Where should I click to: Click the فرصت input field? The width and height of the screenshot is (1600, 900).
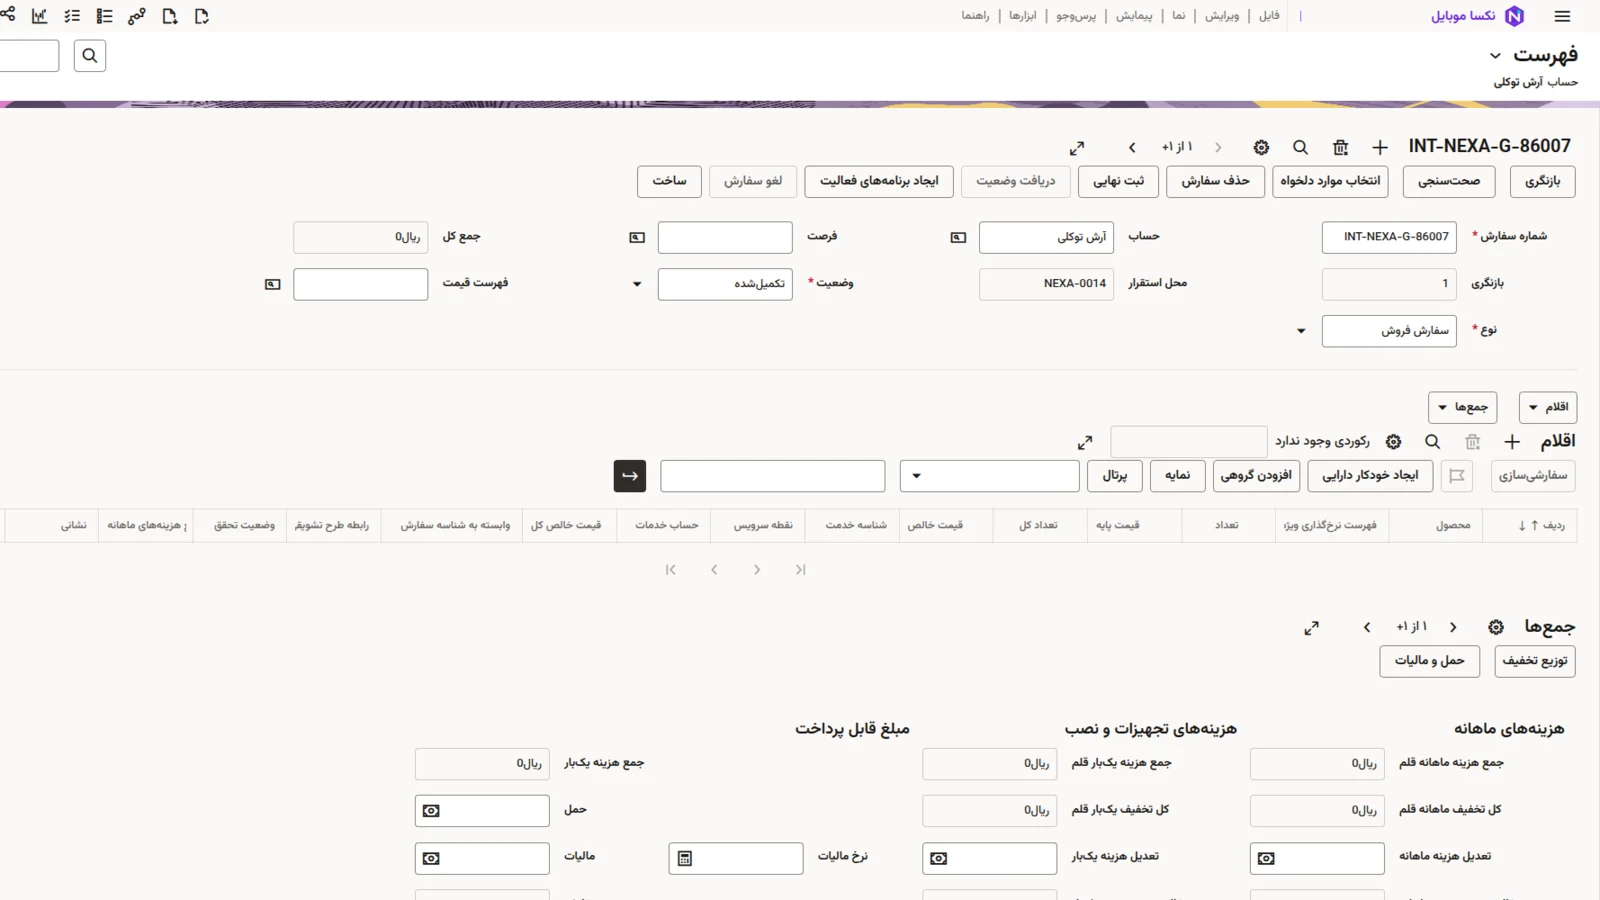tap(725, 238)
